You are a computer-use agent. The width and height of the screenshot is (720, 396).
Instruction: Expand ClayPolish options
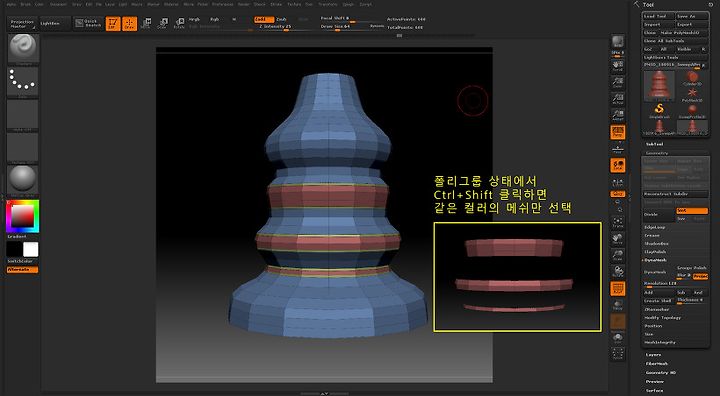[x=655, y=252]
